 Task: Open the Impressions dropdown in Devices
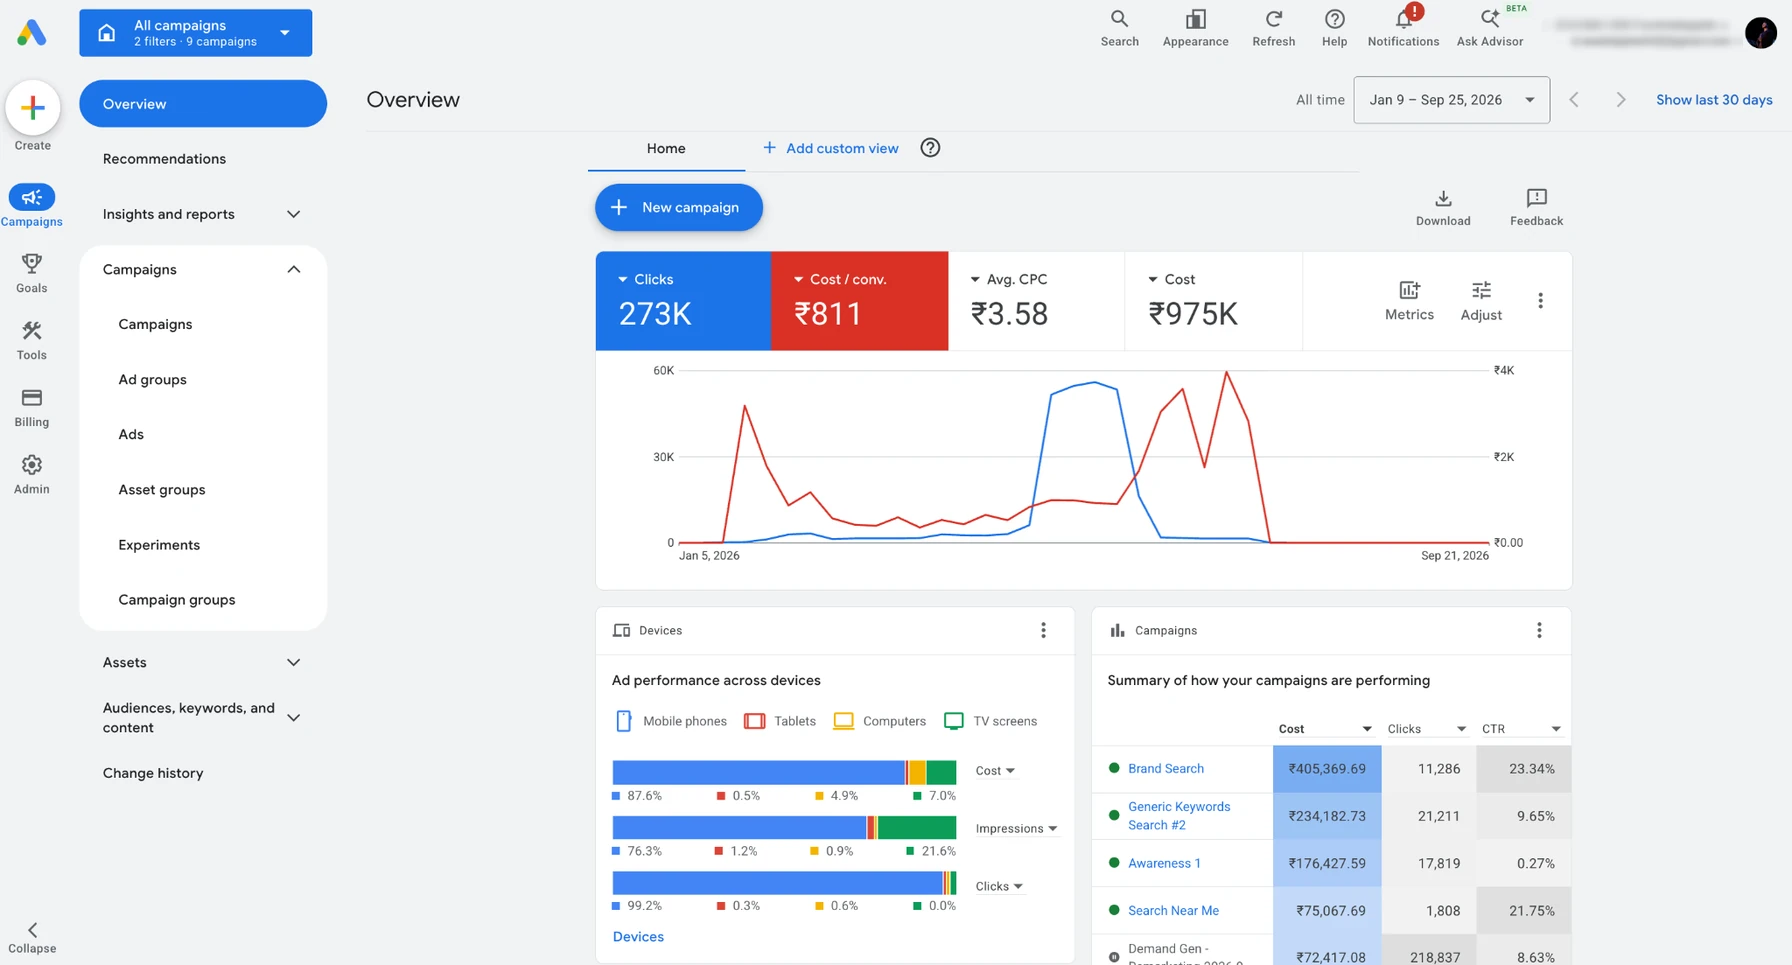click(x=1016, y=828)
